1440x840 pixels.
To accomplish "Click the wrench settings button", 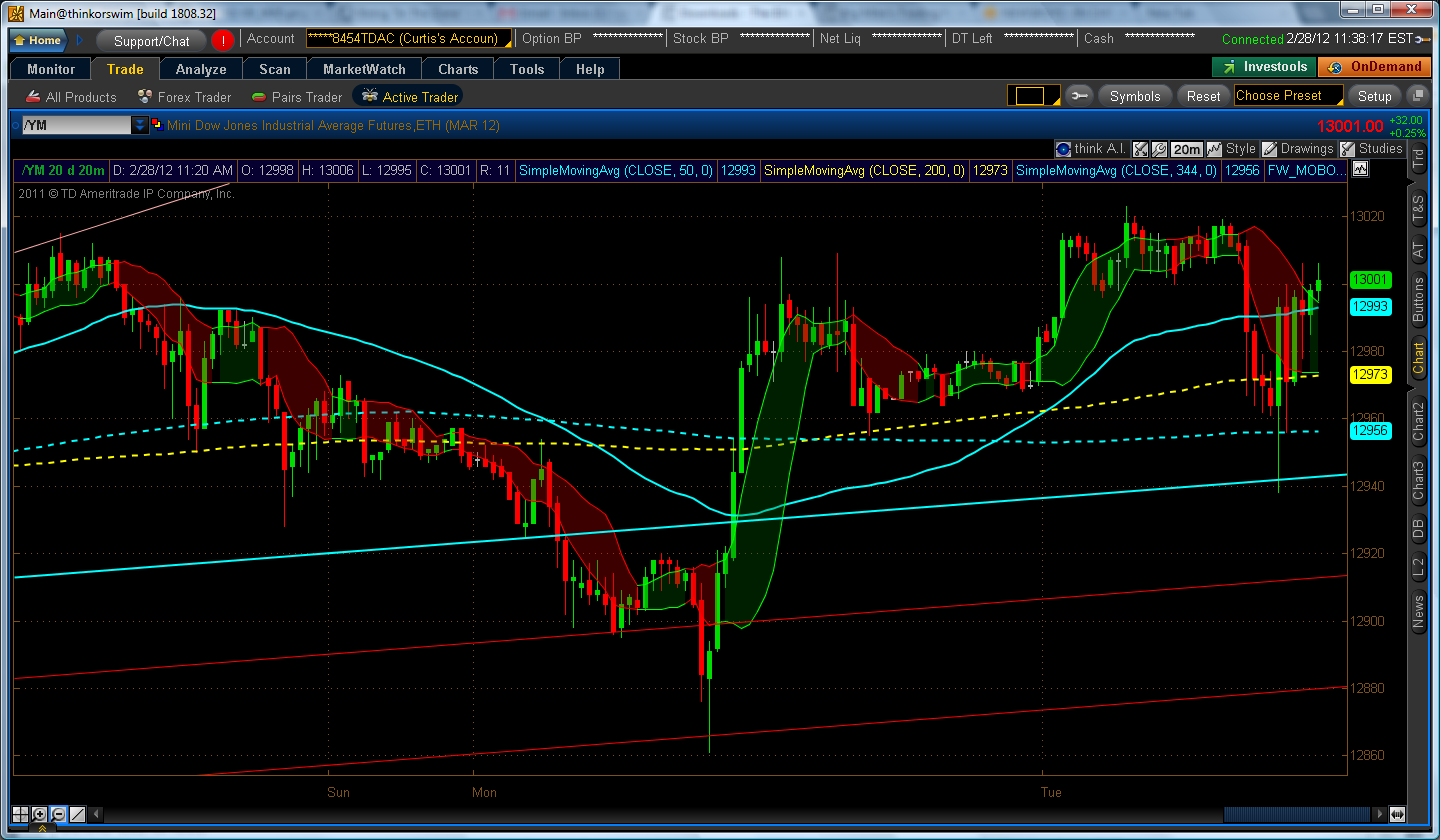I will (x=1079, y=96).
